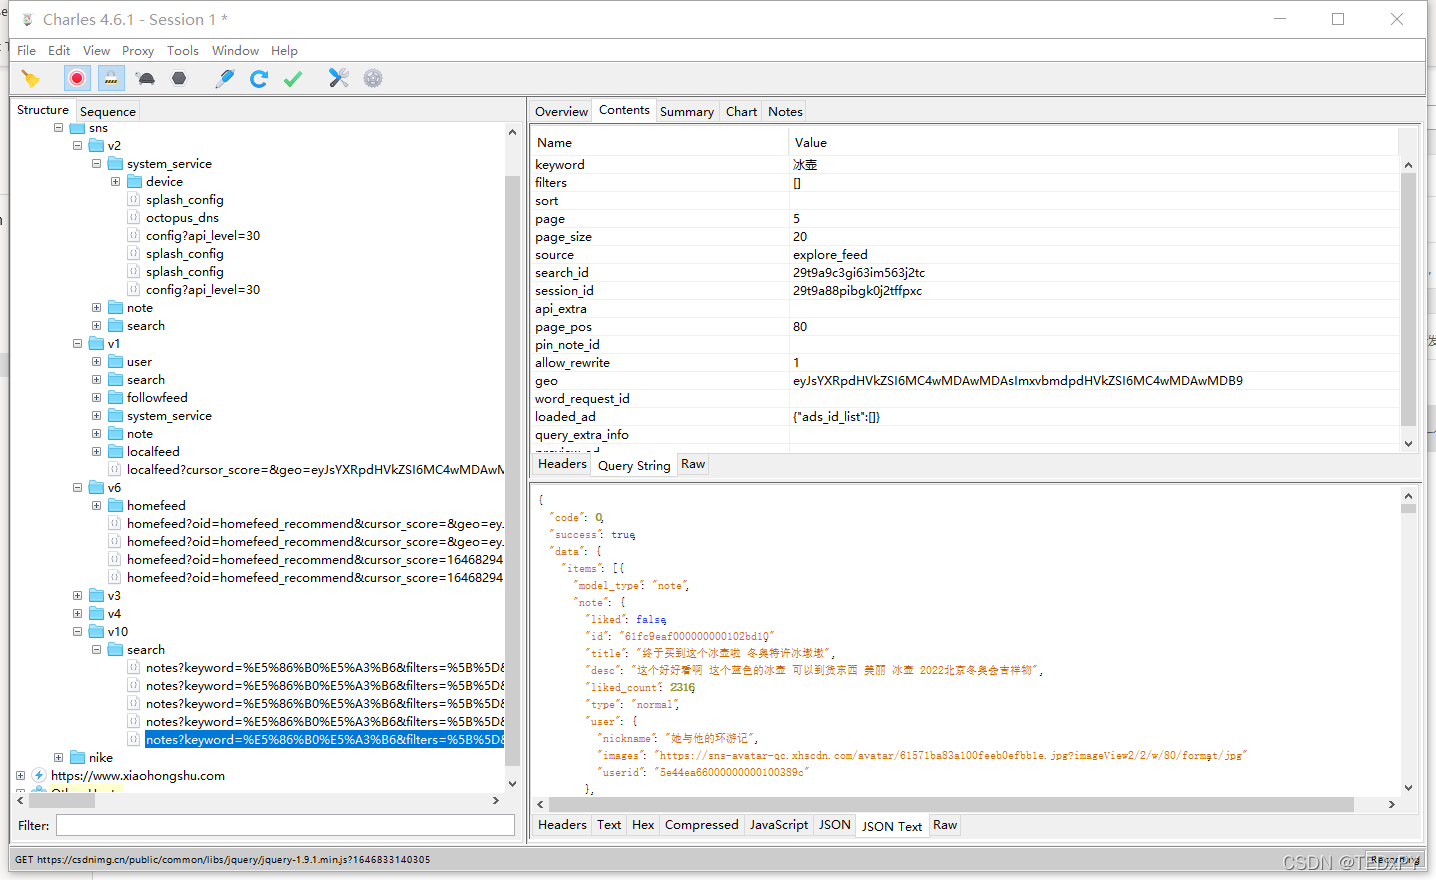The height and width of the screenshot is (880, 1436).
Task: Select the Query String request tab
Action: pos(634,465)
